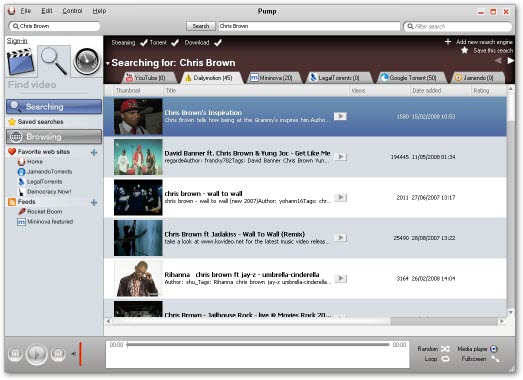
Task: Open the video library clapperboard icon
Action: pos(21,61)
